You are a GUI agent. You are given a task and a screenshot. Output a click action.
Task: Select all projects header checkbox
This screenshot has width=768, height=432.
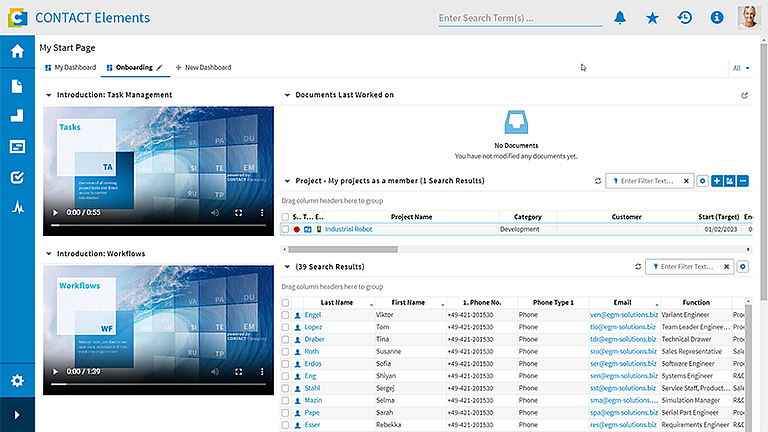coord(285,216)
